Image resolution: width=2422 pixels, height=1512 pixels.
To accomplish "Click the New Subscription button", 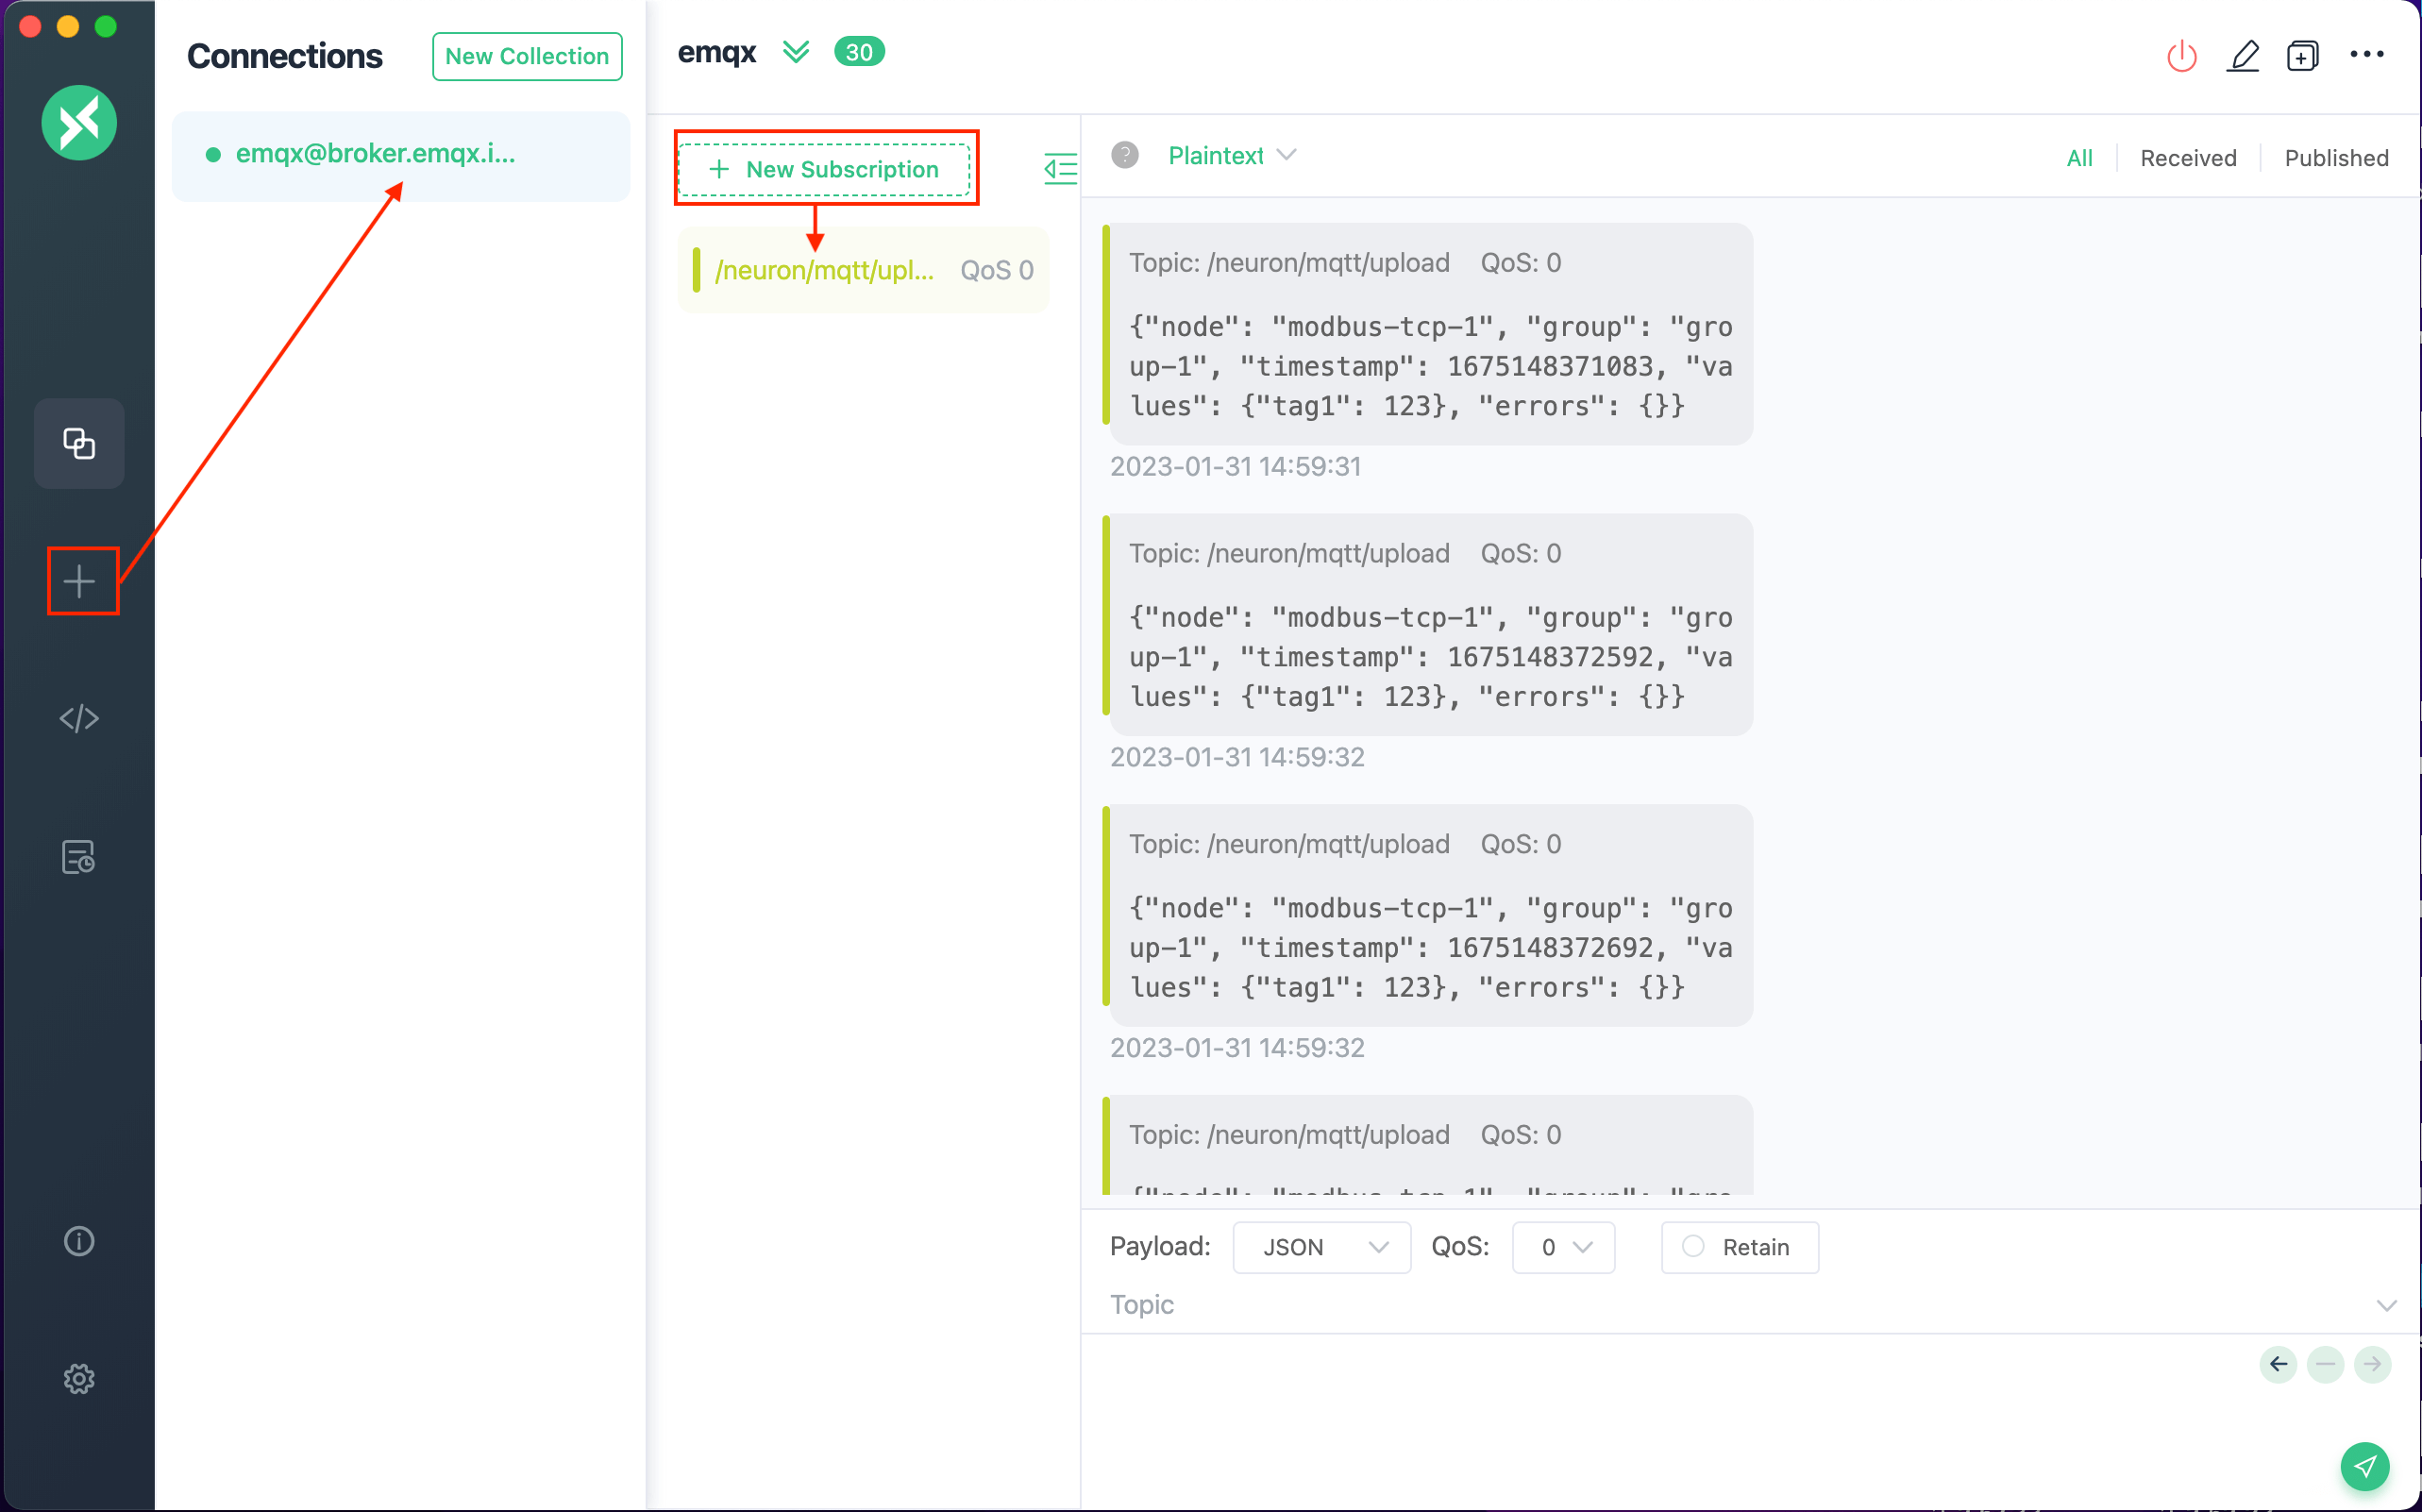I will point(824,169).
